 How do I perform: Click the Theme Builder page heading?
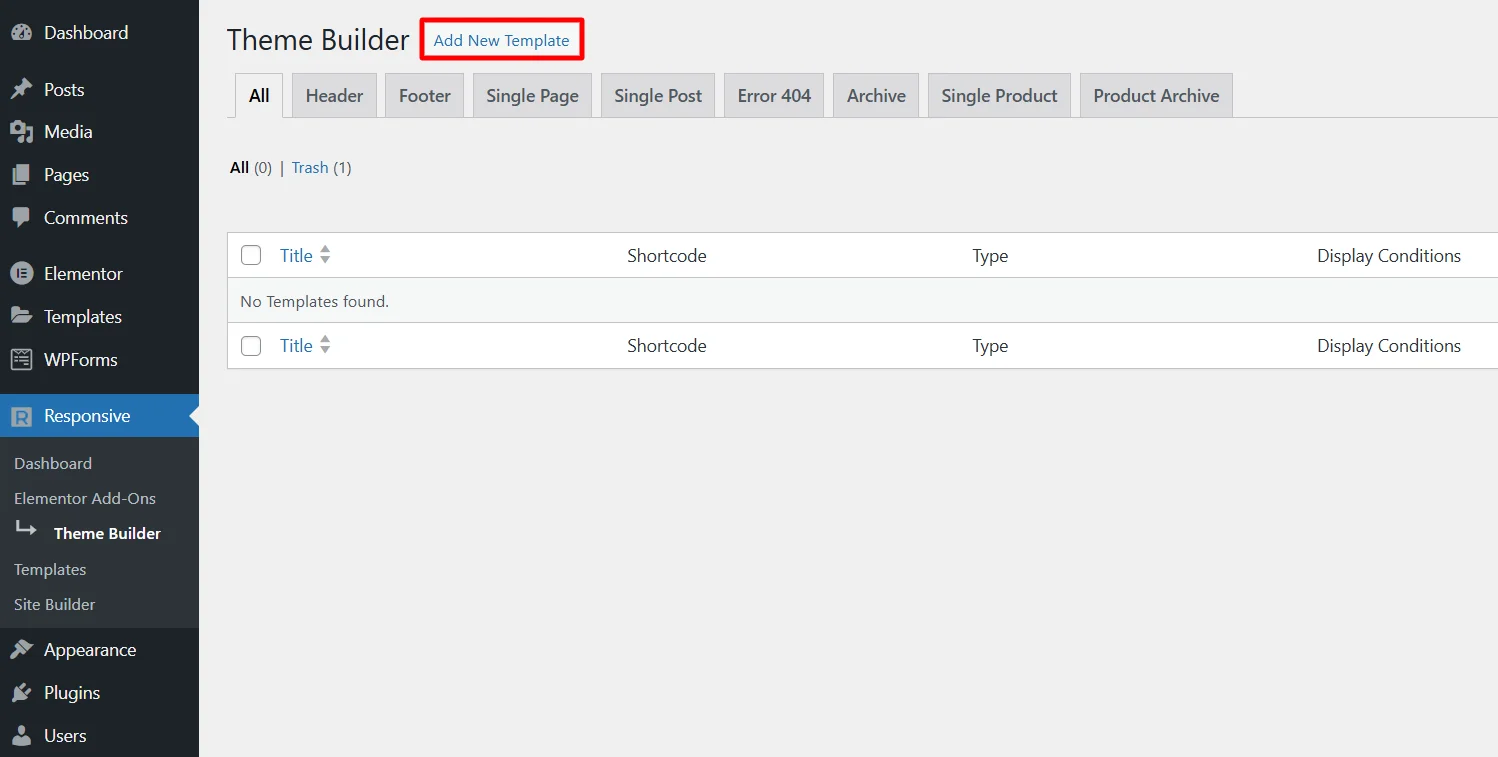(x=318, y=40)
